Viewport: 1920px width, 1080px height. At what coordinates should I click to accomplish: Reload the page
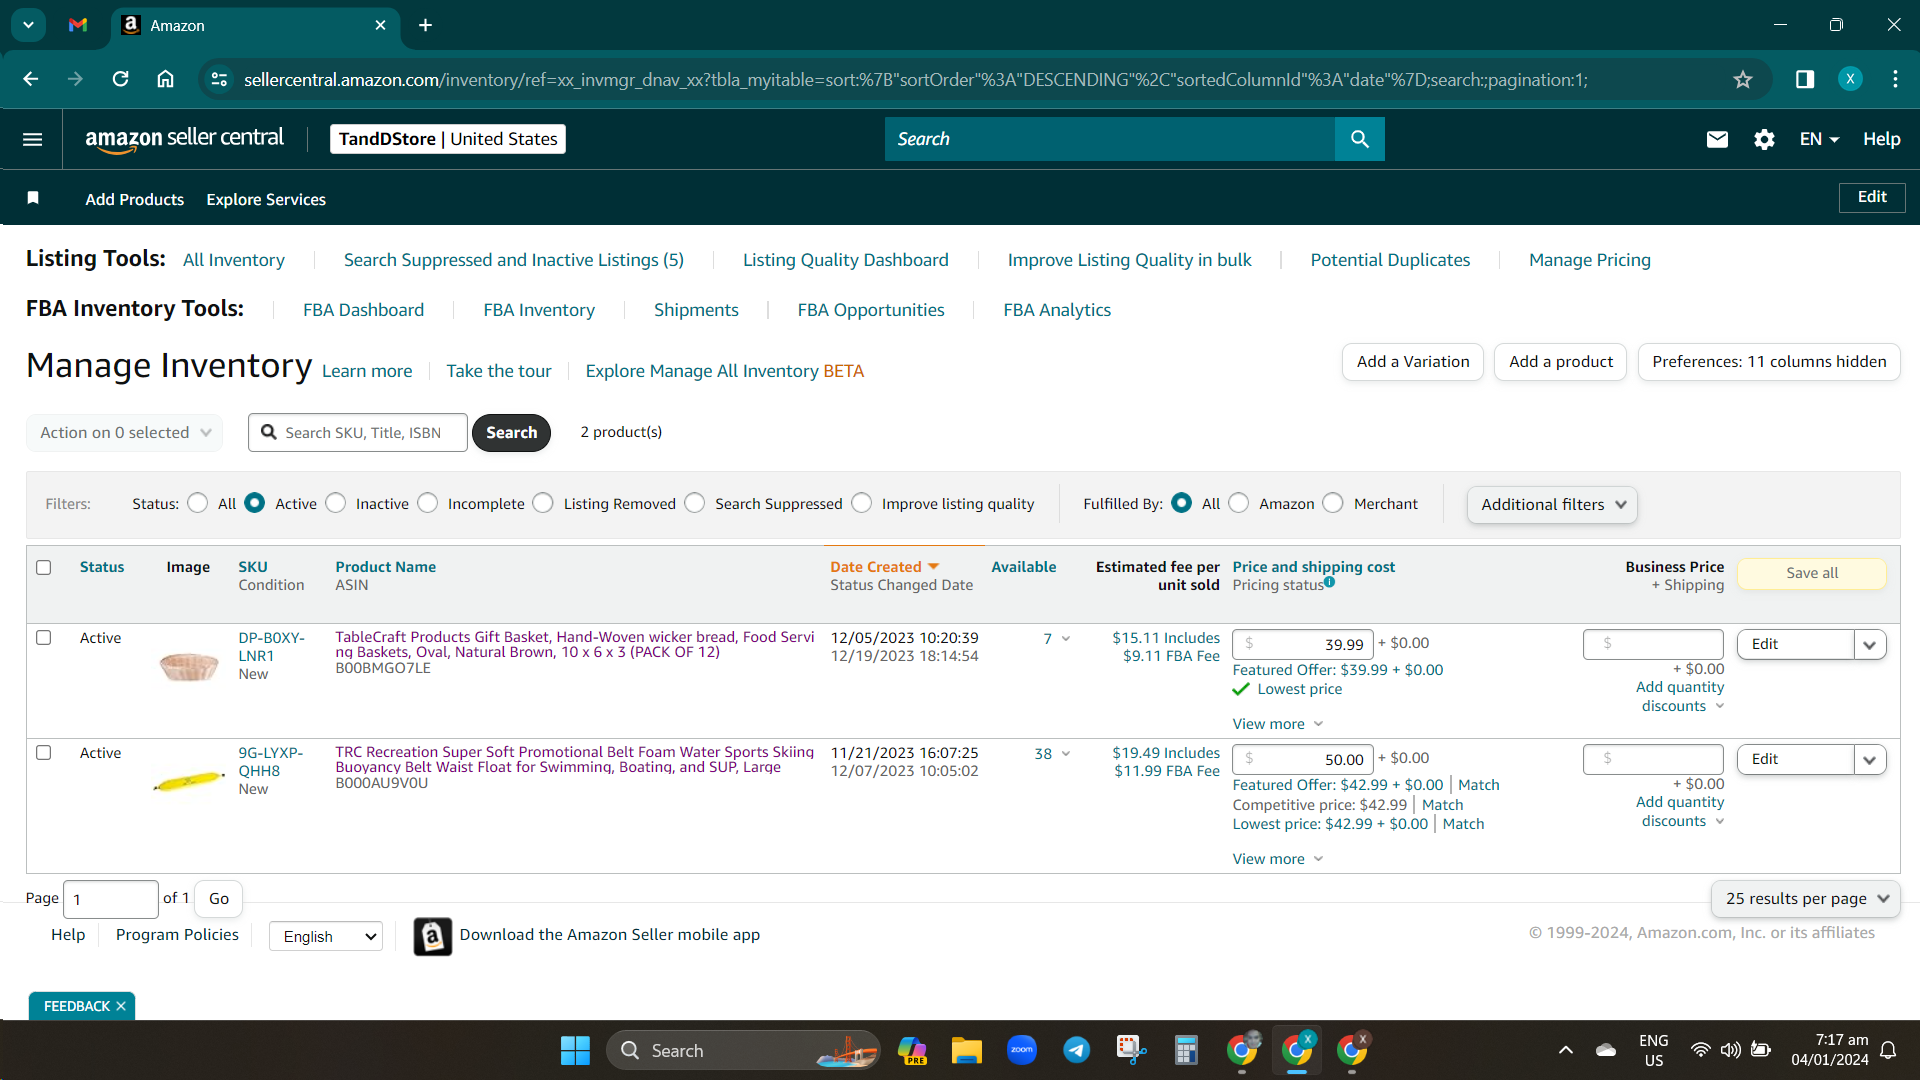point(120,79)
